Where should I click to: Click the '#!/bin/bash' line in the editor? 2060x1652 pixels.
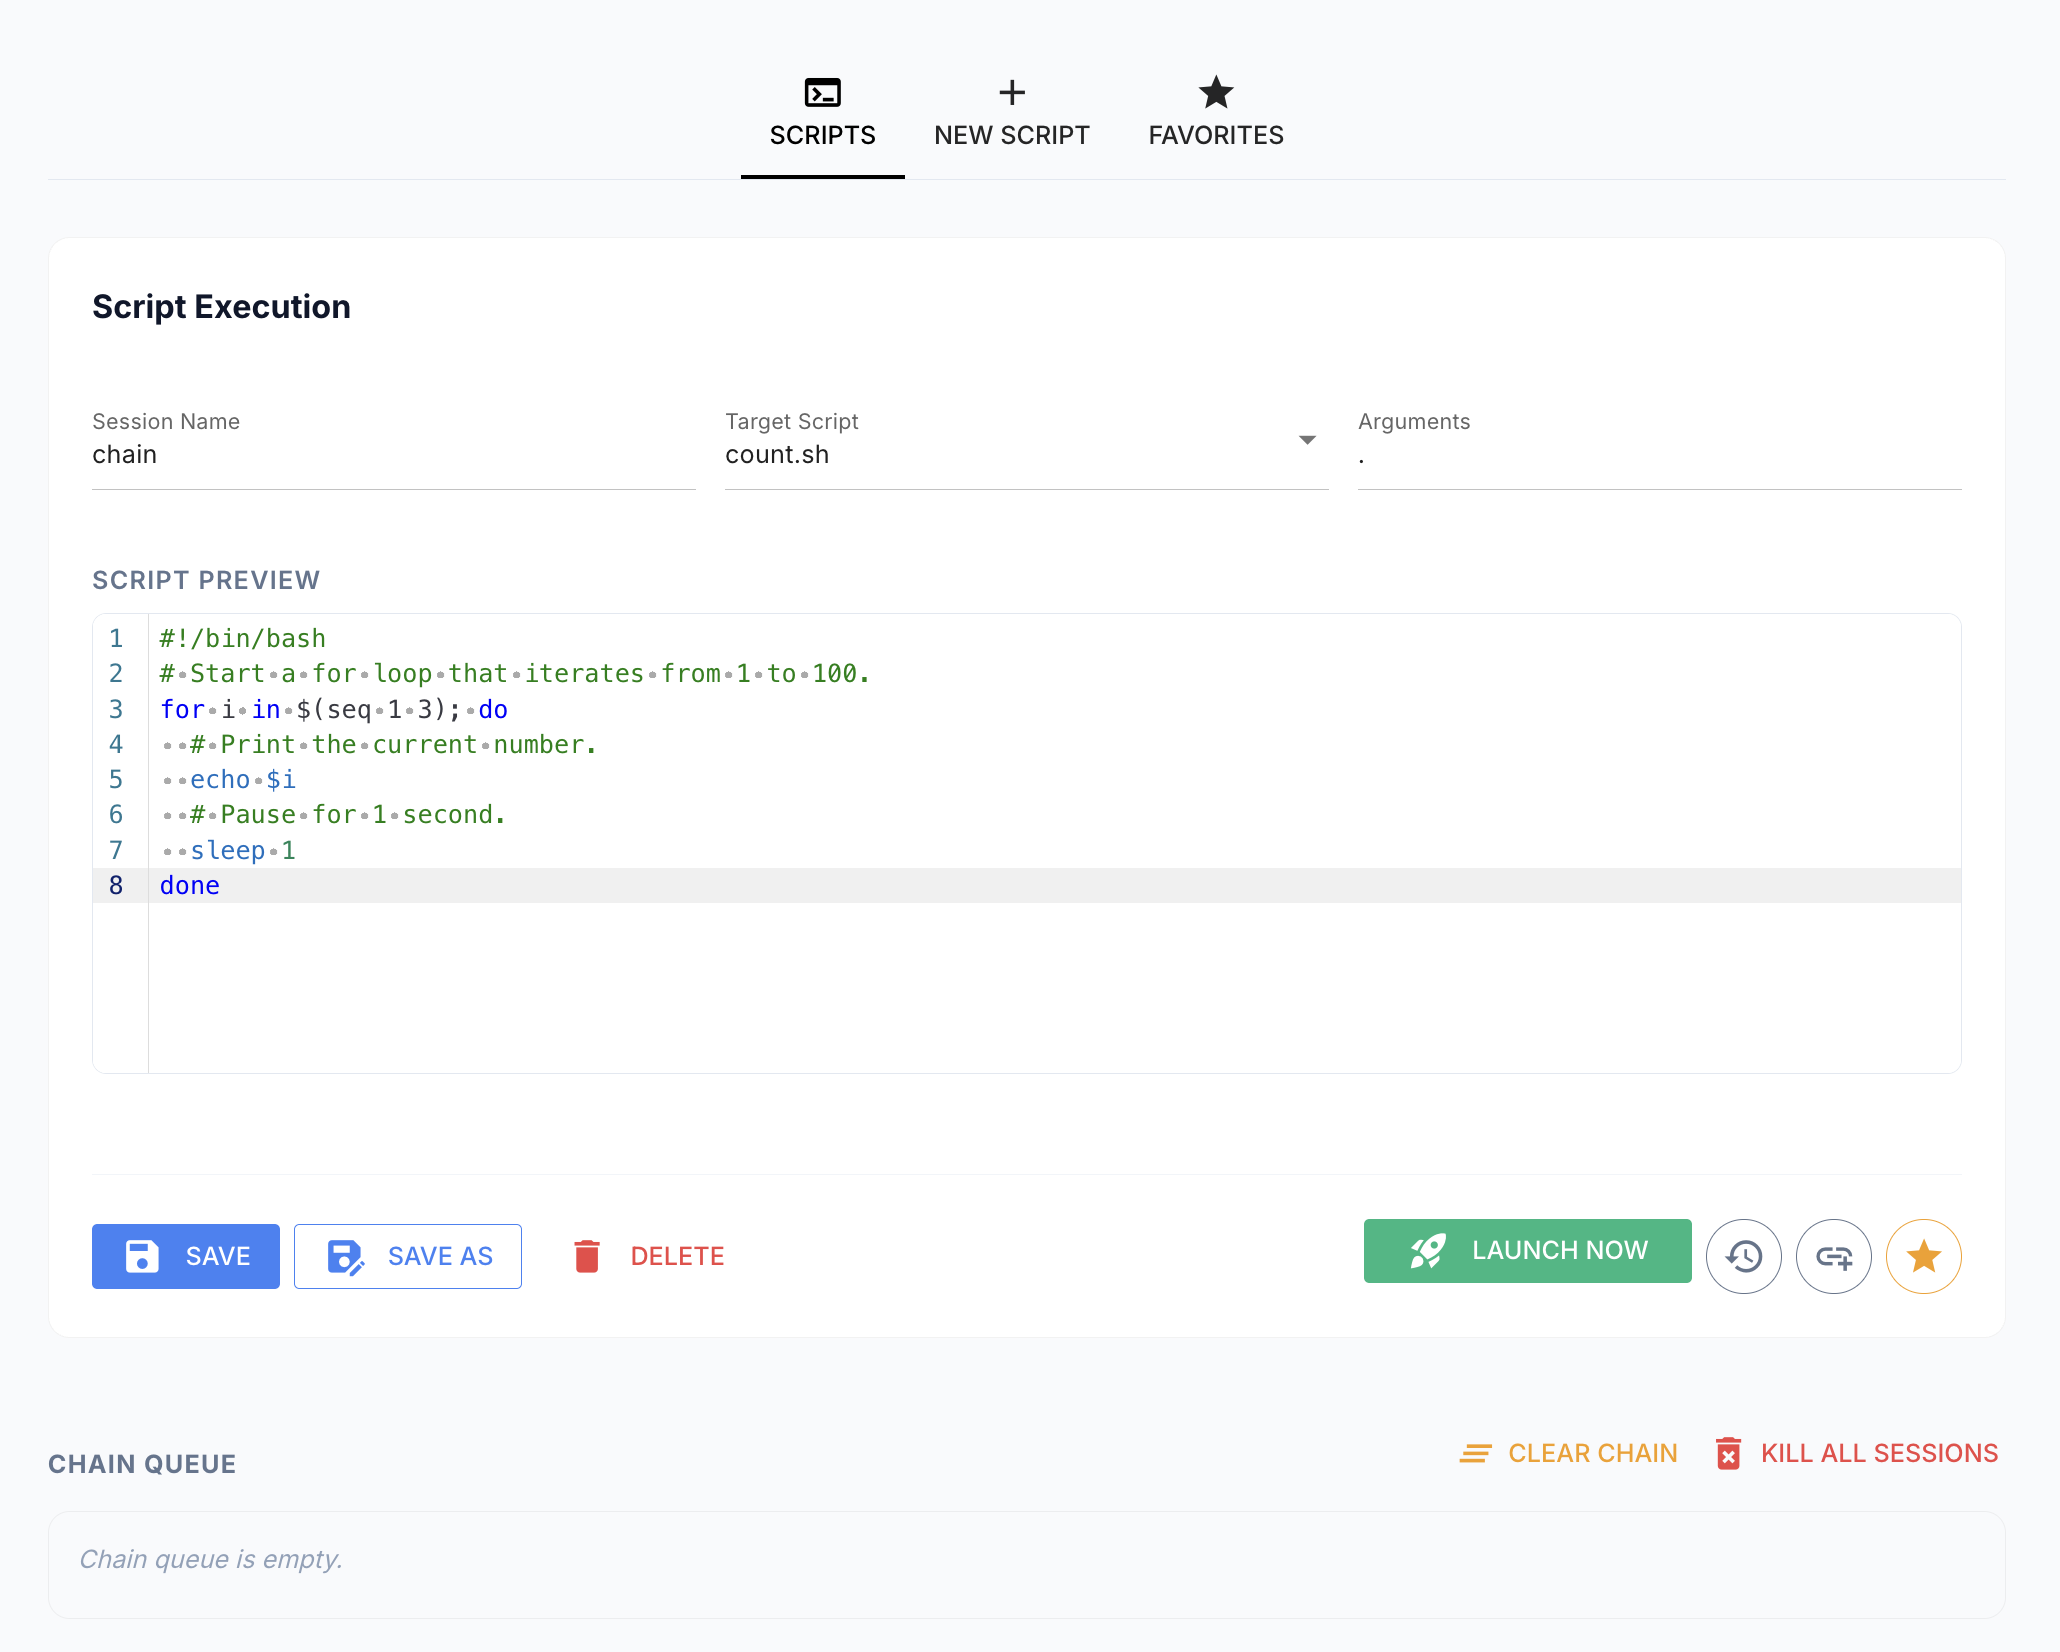coord(243,639)
